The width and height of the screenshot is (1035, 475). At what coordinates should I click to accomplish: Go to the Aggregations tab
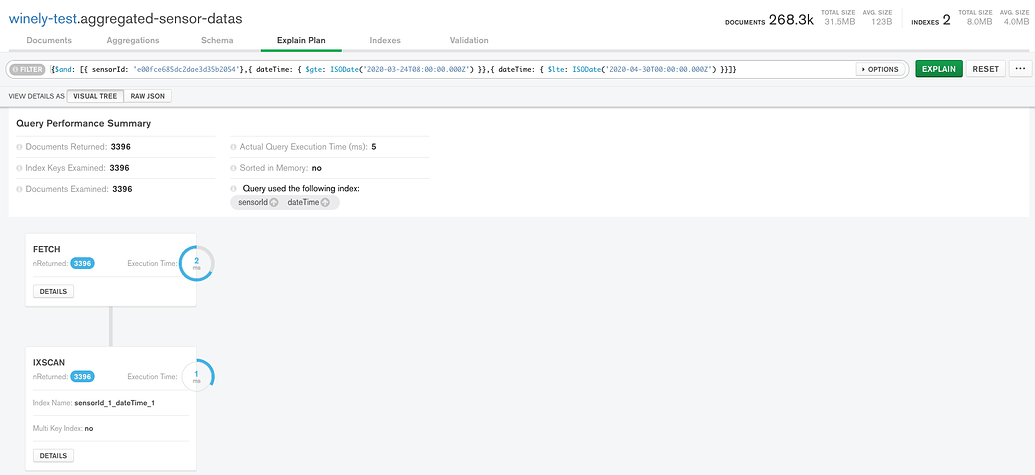pyautogui.click(x=133, y=40)
